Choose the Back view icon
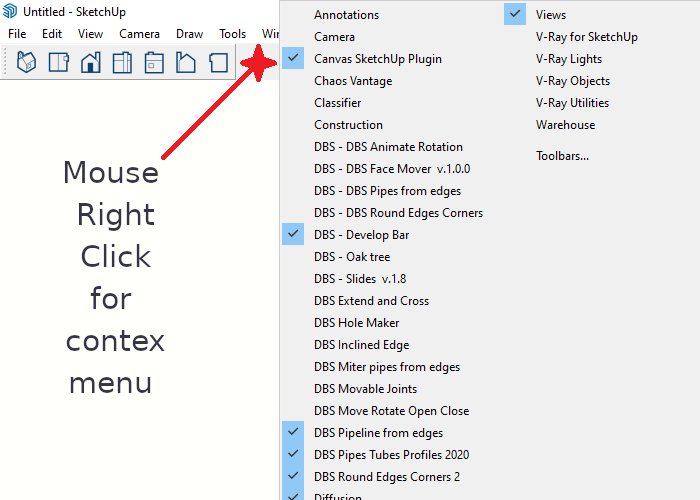This screenshot has width=700, height=500. (x=154, y=62)
